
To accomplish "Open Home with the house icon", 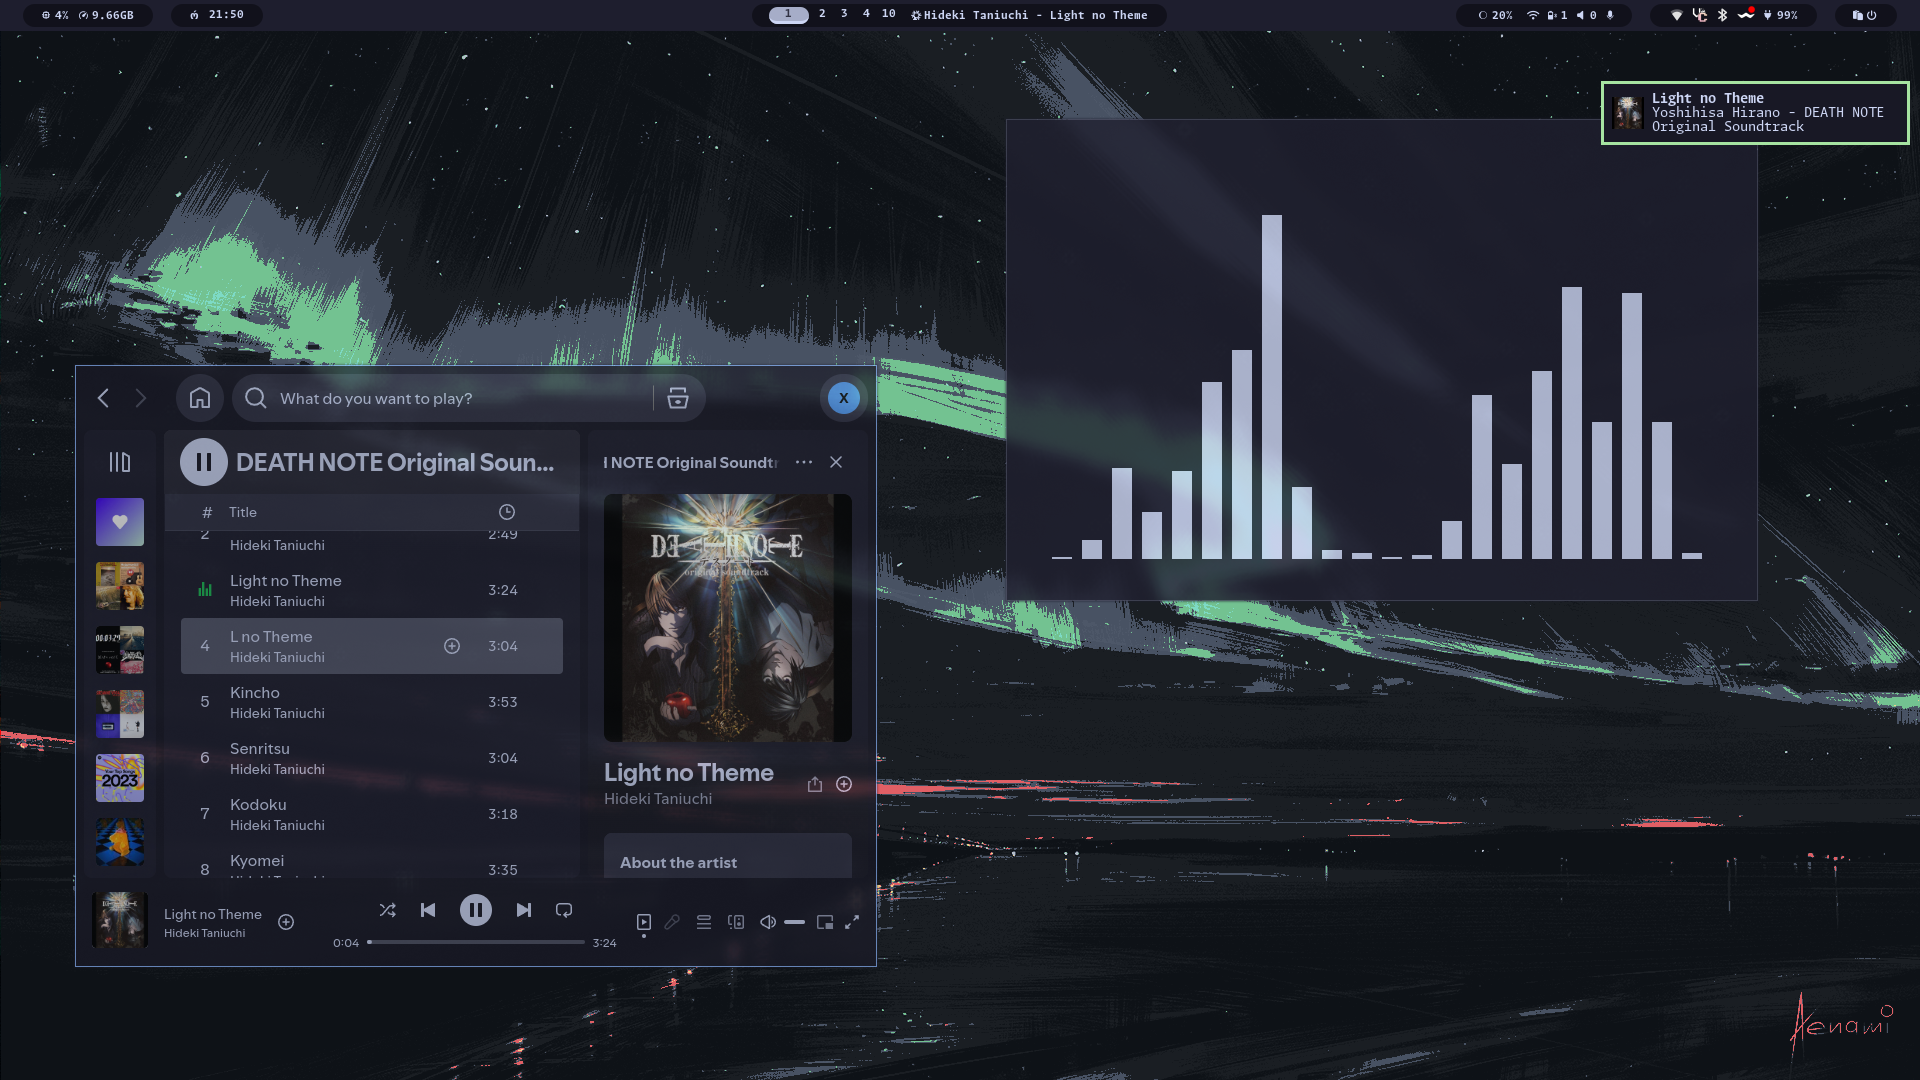I will (x=199, y=397).
